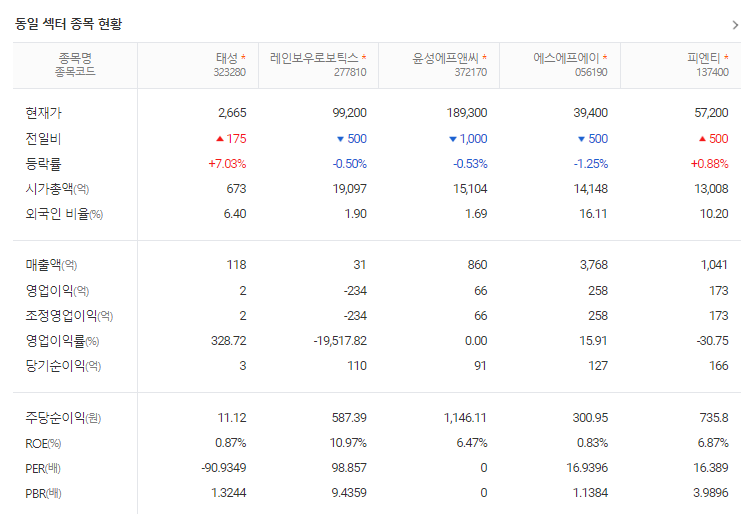
Task: Click ROE value 10.97%
Action: click(348, 443)
